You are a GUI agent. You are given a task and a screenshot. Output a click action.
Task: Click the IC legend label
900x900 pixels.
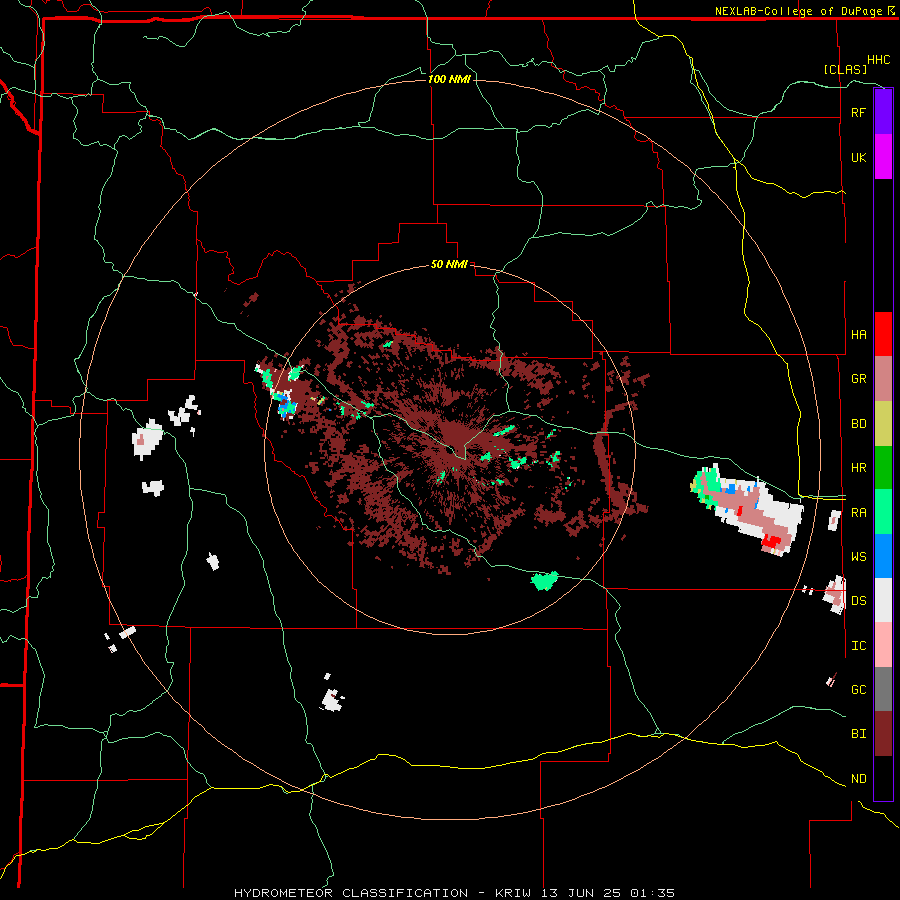(858, 645)
